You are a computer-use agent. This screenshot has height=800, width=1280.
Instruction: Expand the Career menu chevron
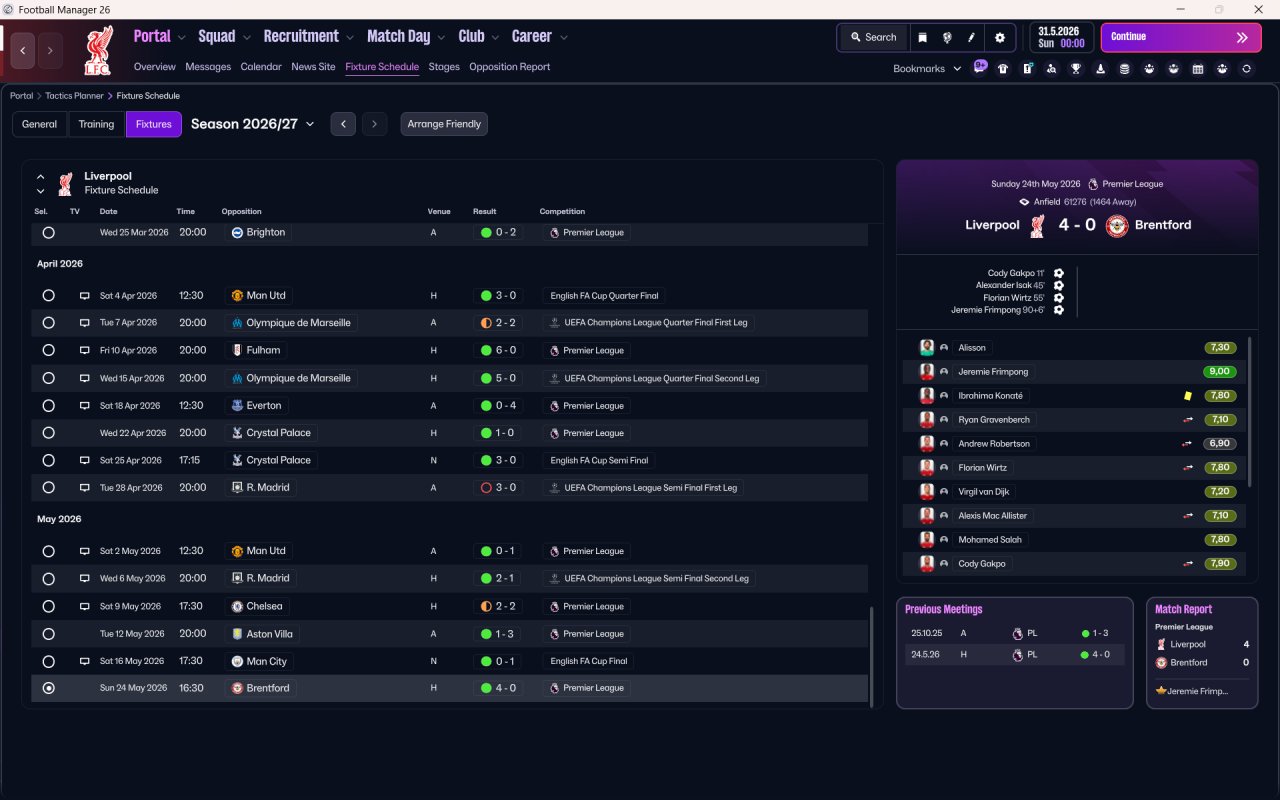[x=563, y=38]
